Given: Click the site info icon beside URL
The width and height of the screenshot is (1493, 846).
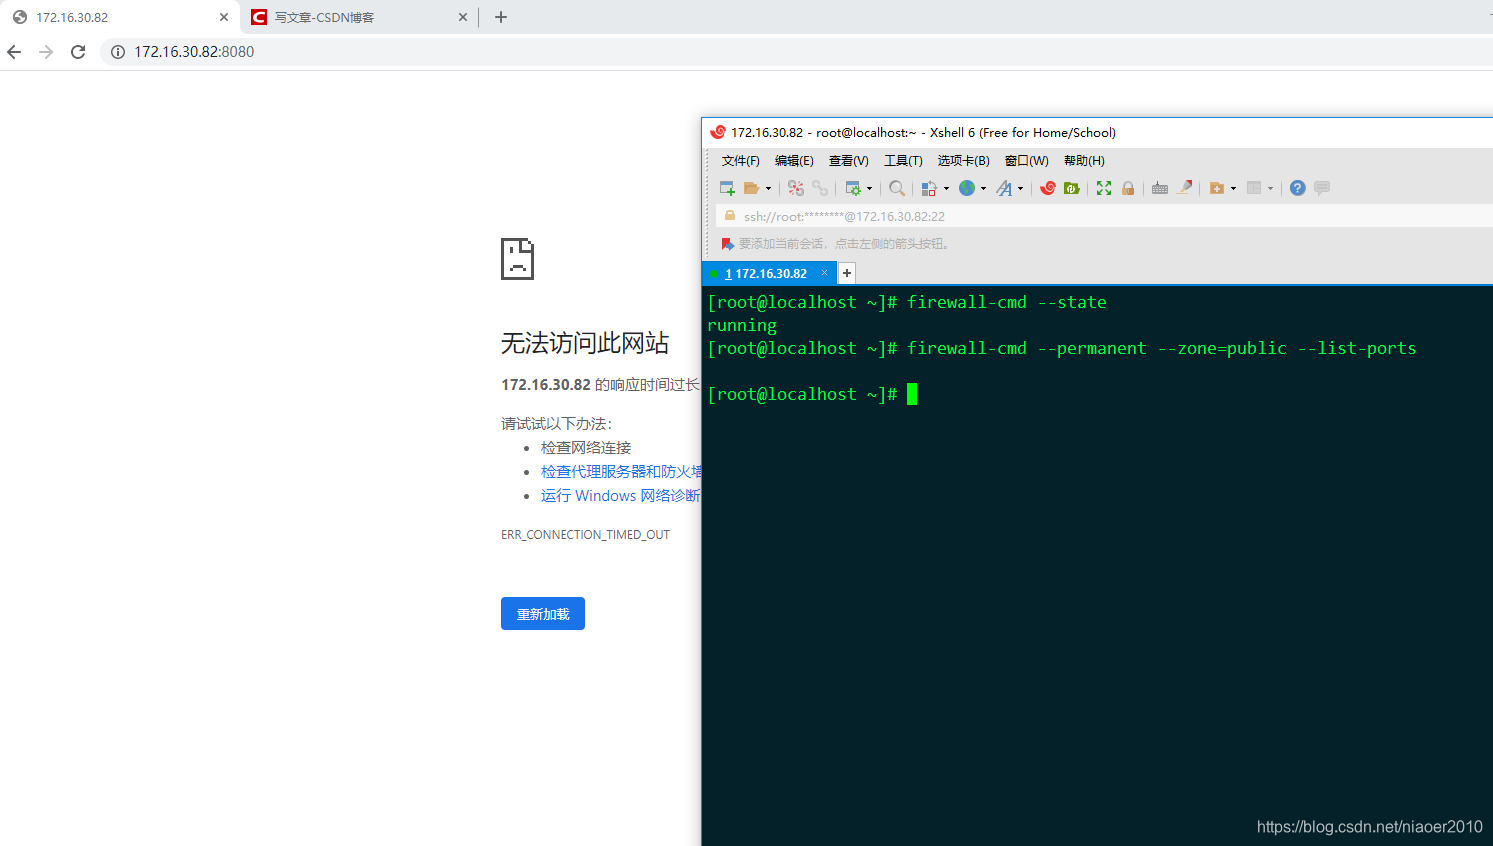Looking at the screenshot, I should 118,52.
